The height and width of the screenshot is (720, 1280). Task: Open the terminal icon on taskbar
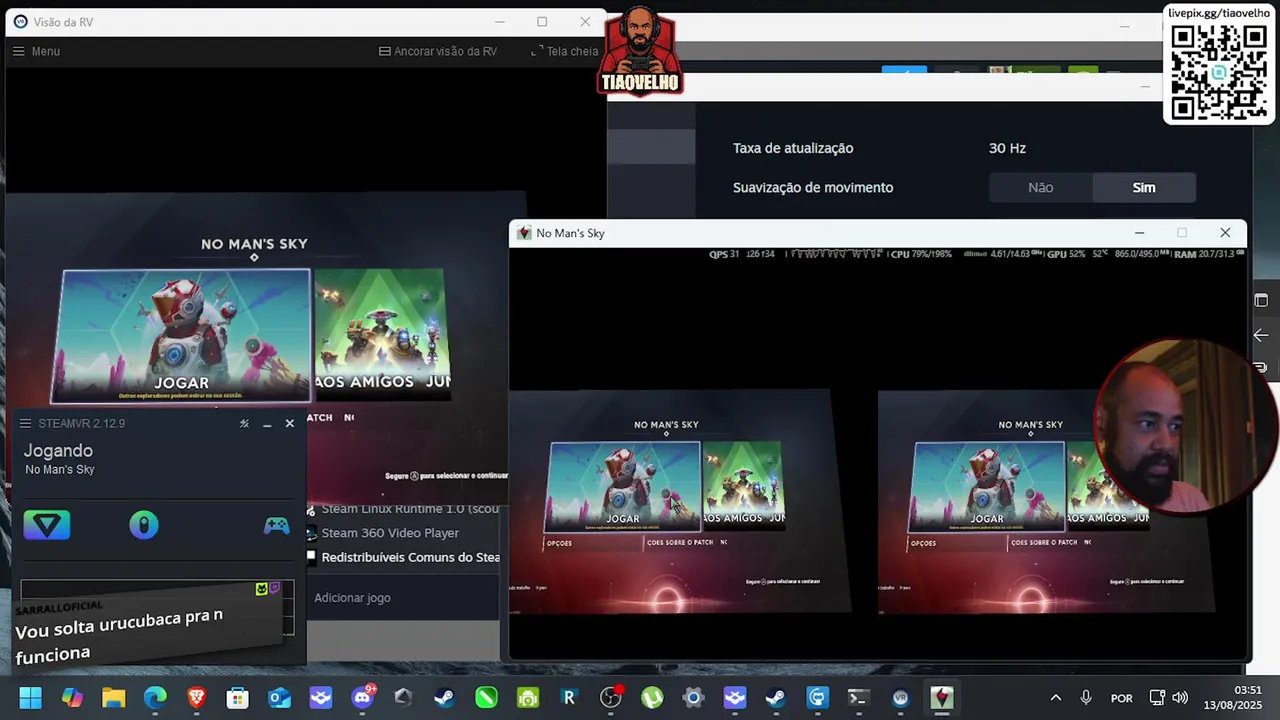click(x=858, y=698)
